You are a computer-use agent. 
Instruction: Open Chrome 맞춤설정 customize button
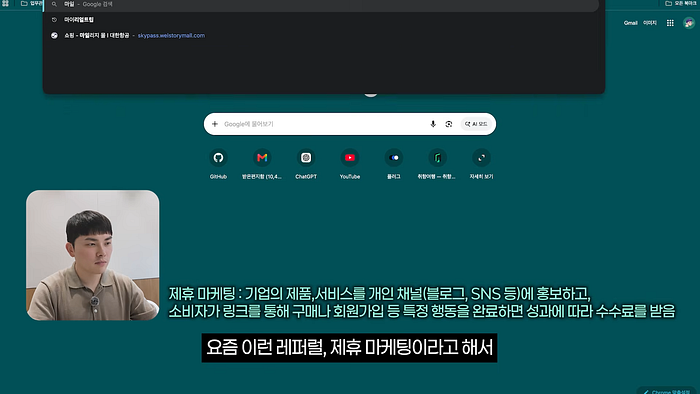click(x=668, y=391)
